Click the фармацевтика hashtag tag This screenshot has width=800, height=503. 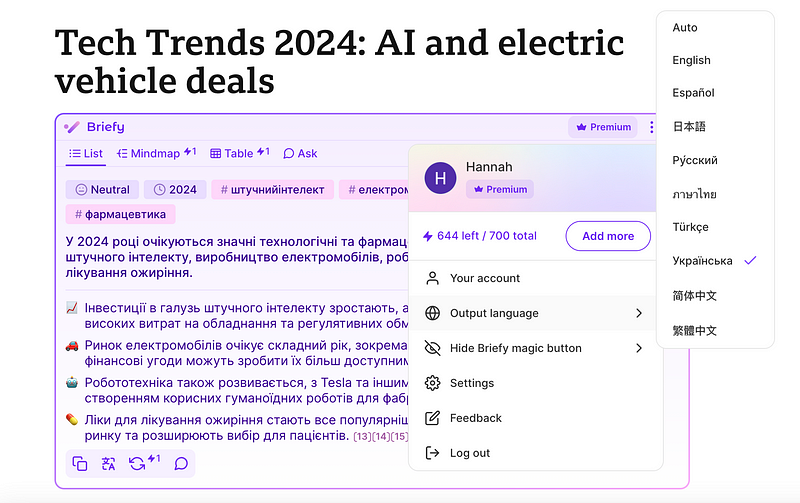[x=120, y=214]
